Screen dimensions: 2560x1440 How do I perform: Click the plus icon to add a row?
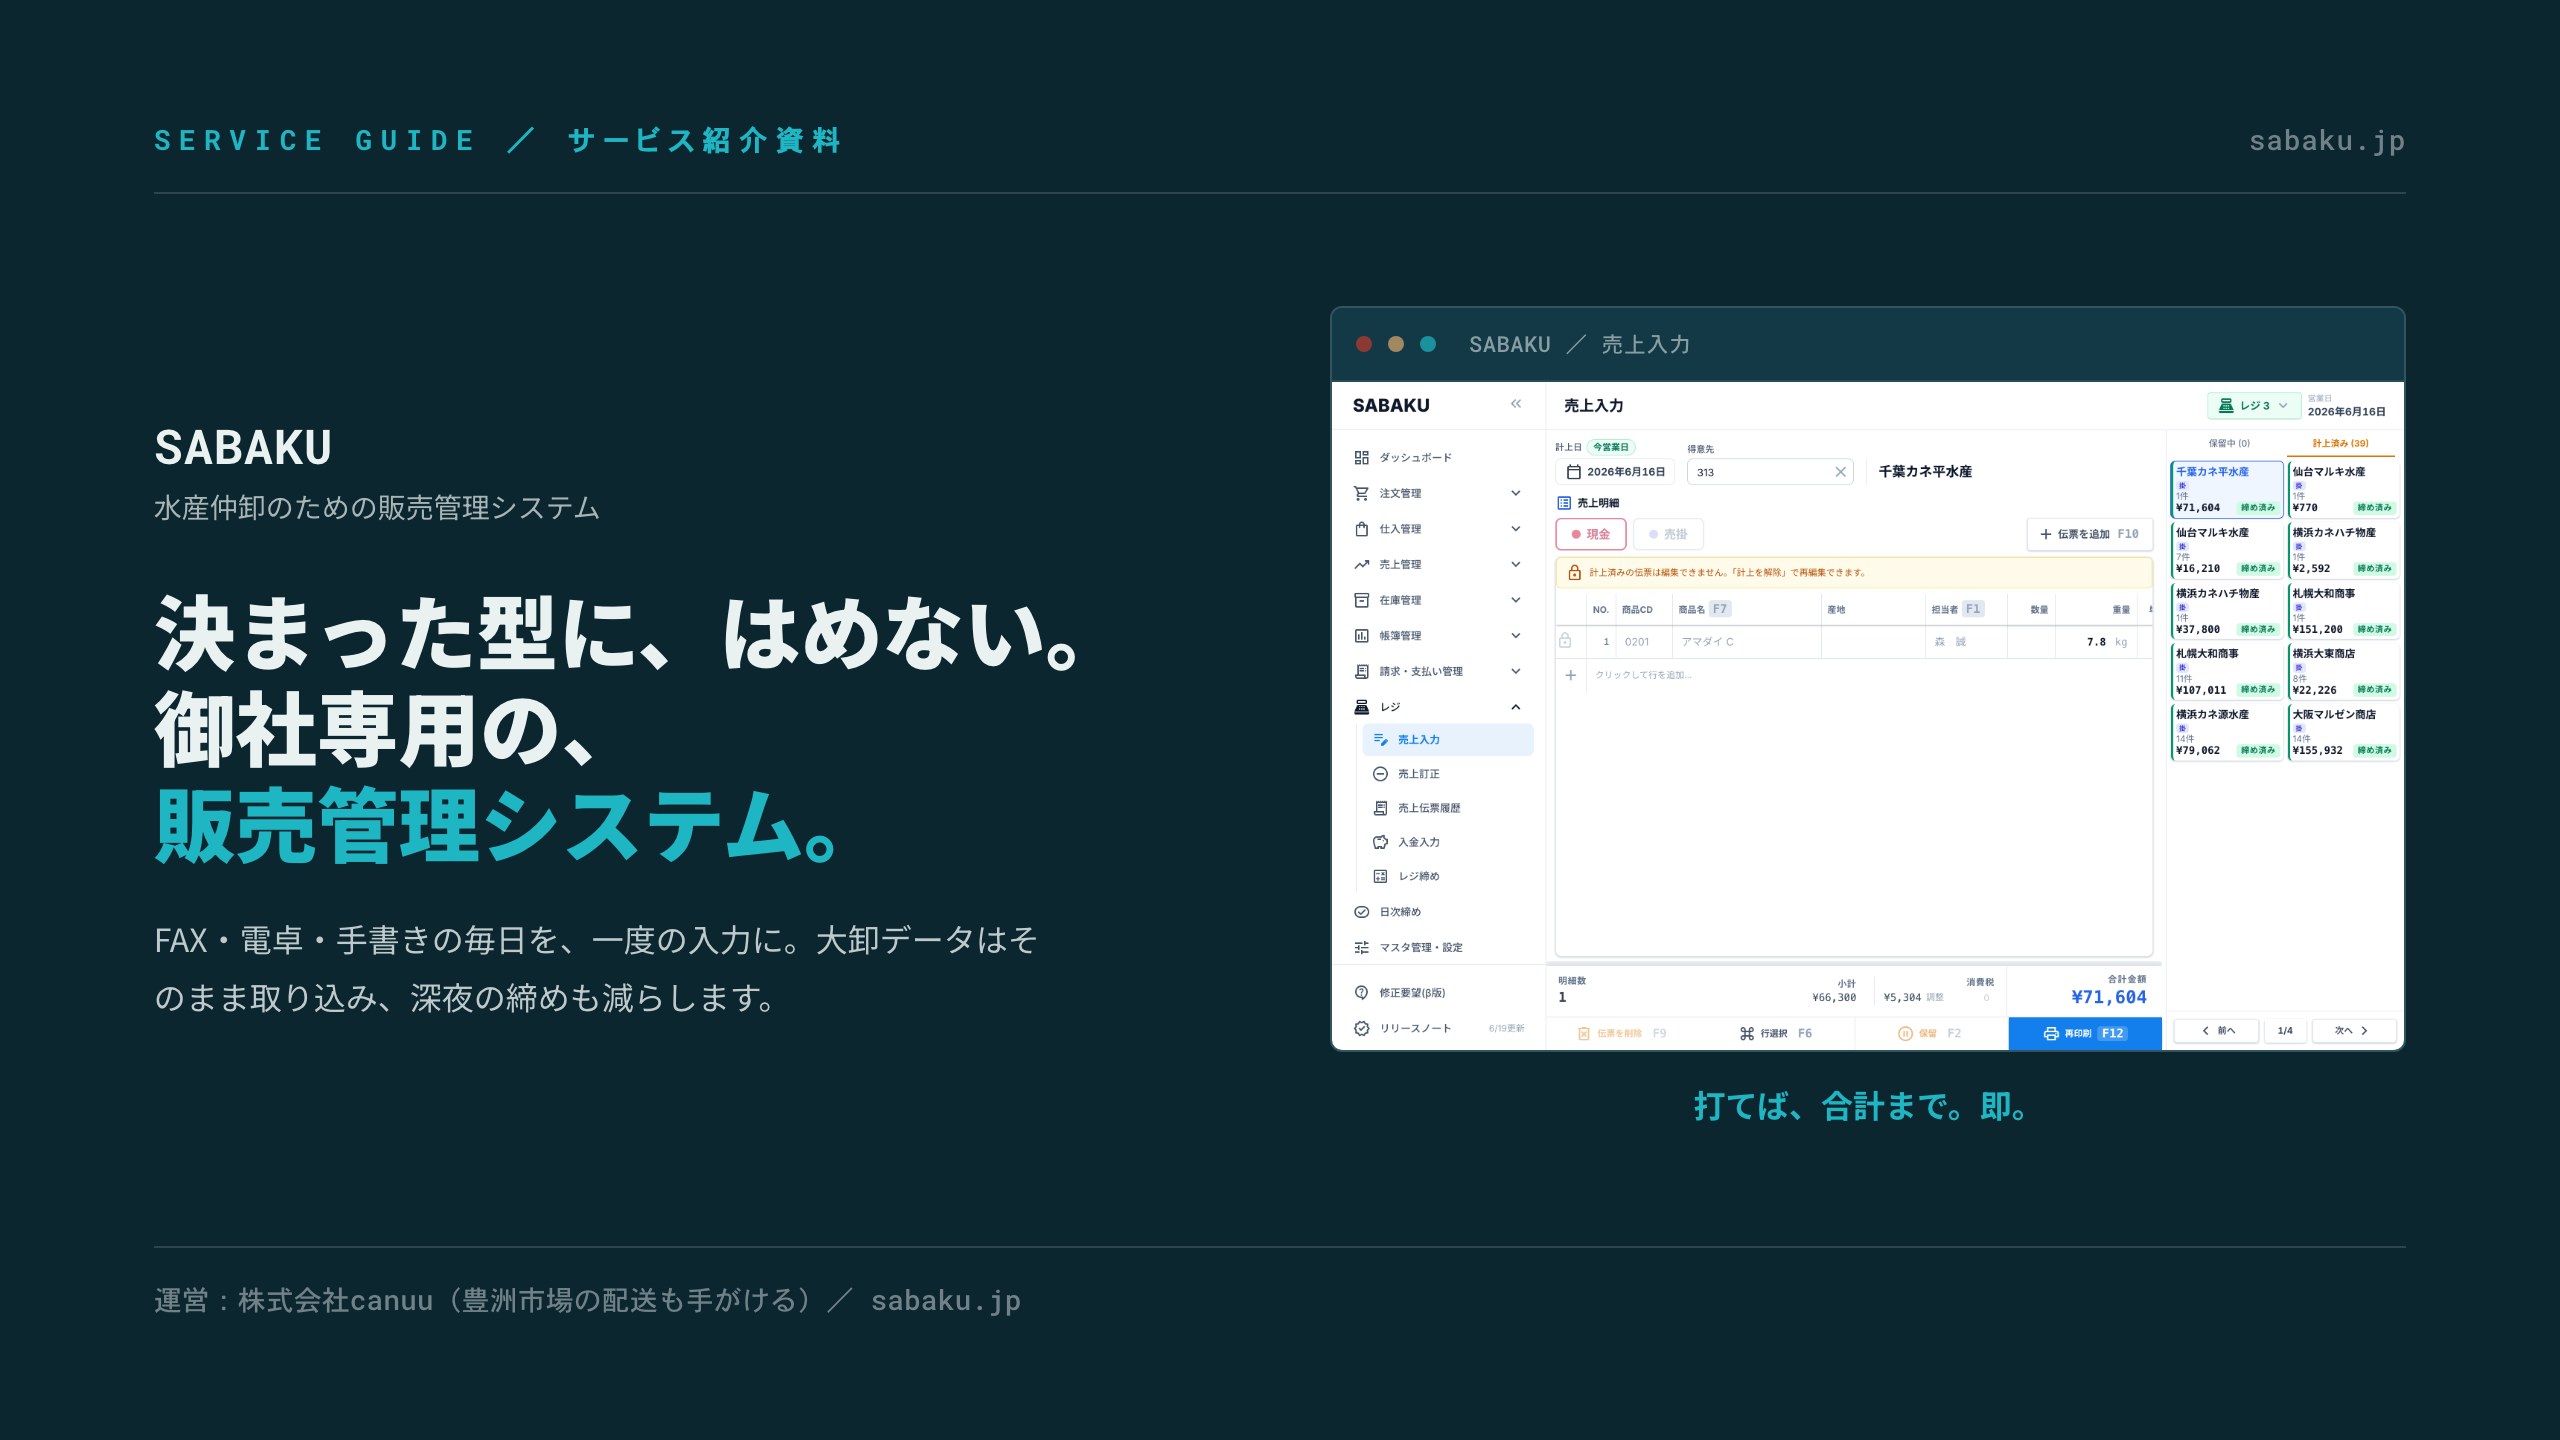[x=1570, y=675]
